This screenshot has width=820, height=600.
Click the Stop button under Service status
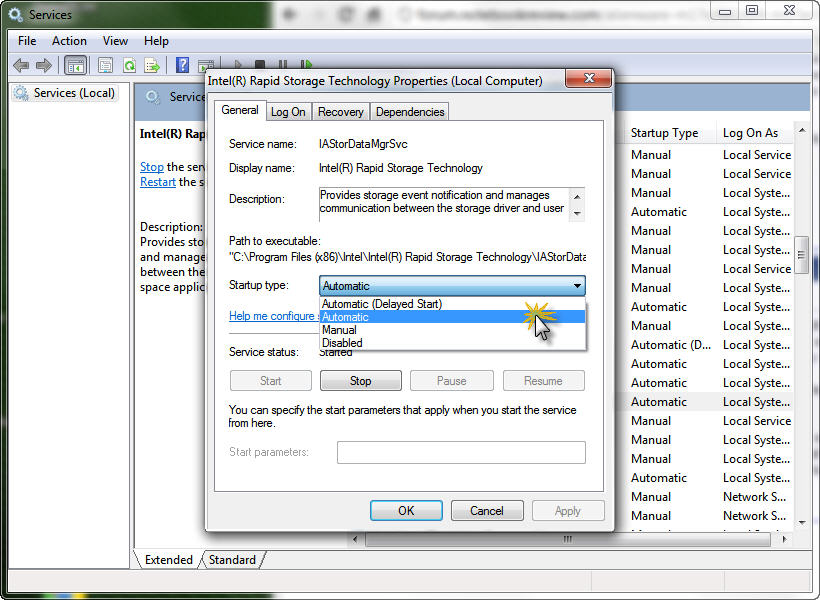(x=361, y=381)
